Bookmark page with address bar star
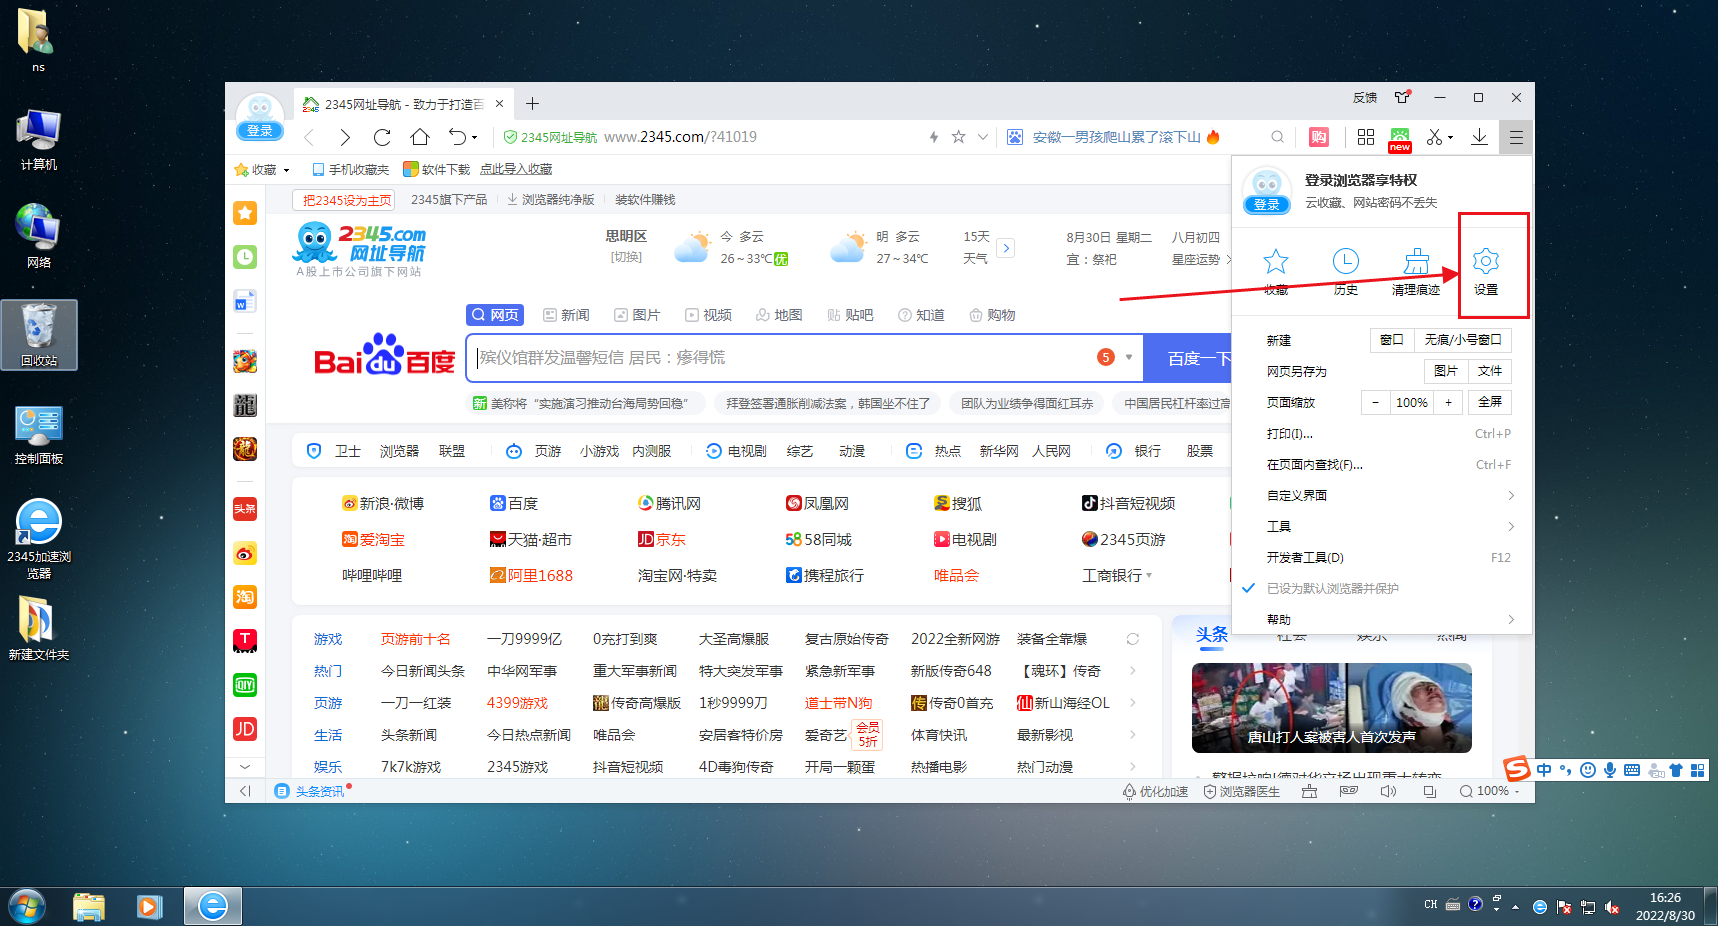The image size is (1718, 926). 958,137
